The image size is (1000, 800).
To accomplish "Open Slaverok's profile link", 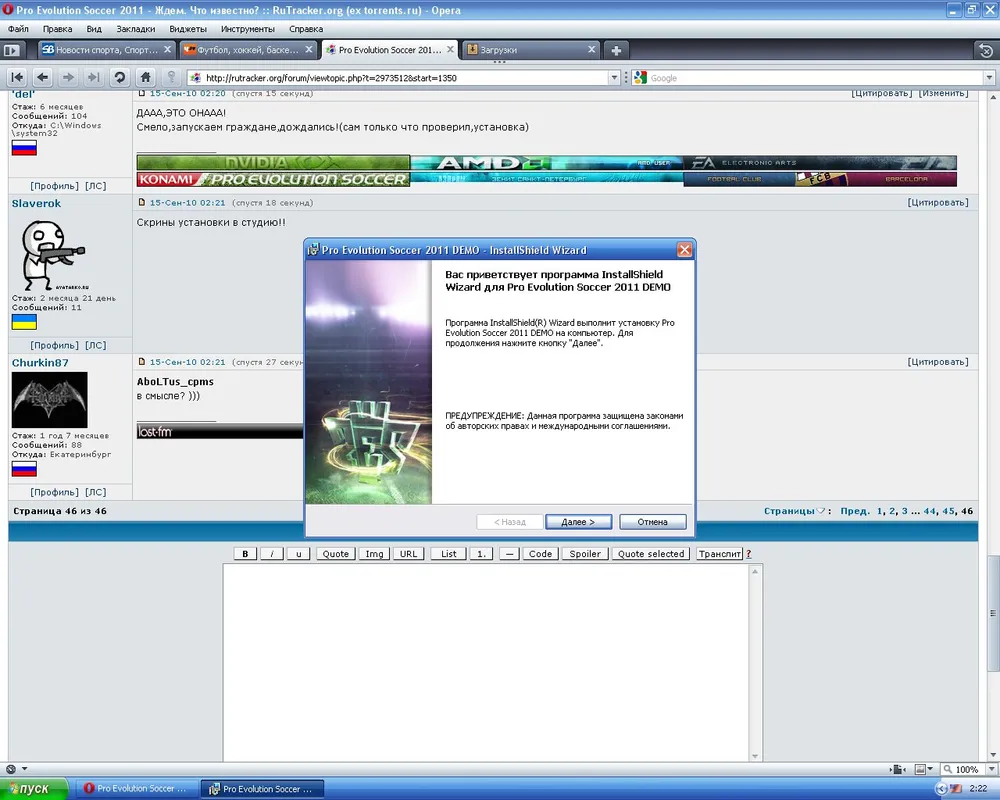I will (x=55, y=345).
